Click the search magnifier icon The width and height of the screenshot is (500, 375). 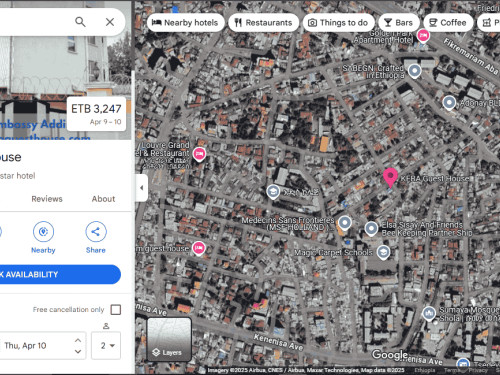pyautogui.click(x=80, y=22)
